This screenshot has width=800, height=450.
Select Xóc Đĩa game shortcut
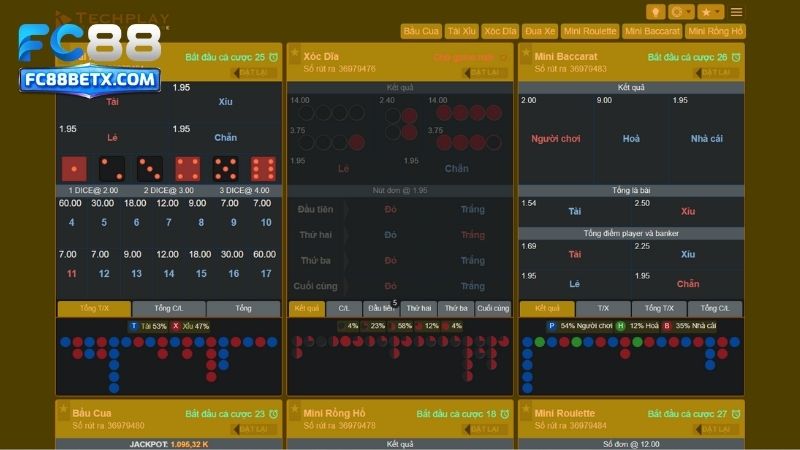pos(500,31)
